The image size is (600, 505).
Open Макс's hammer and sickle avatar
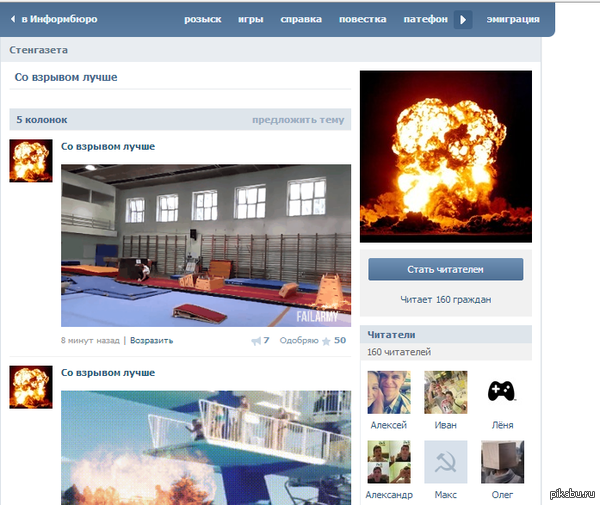pos(445,462)
